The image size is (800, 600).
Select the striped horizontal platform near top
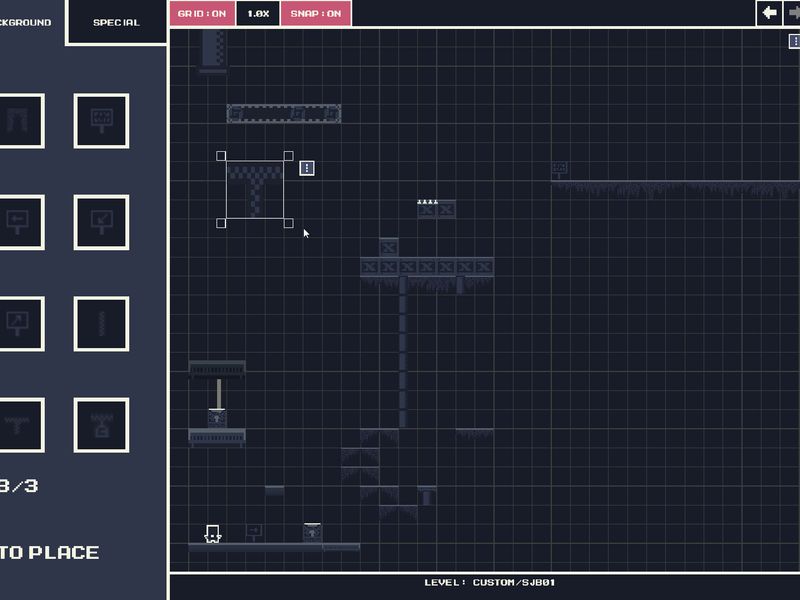284,113
